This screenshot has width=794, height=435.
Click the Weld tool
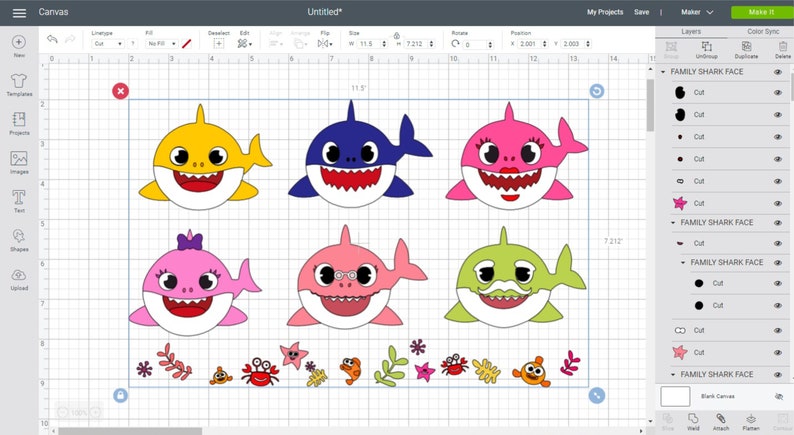(693, 421)
